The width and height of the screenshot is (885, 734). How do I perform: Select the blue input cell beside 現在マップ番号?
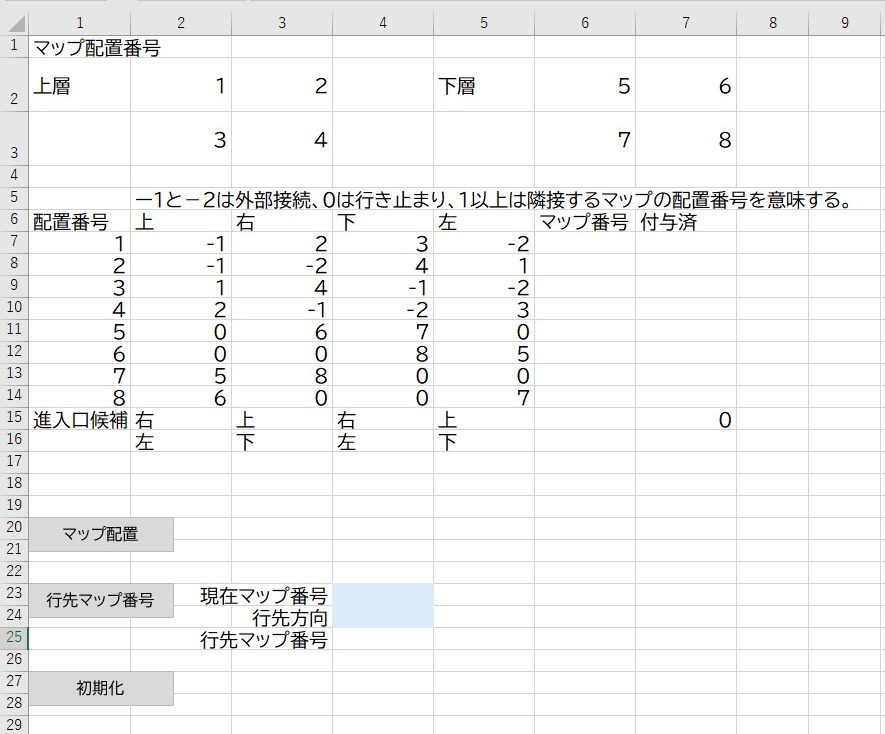383,596
